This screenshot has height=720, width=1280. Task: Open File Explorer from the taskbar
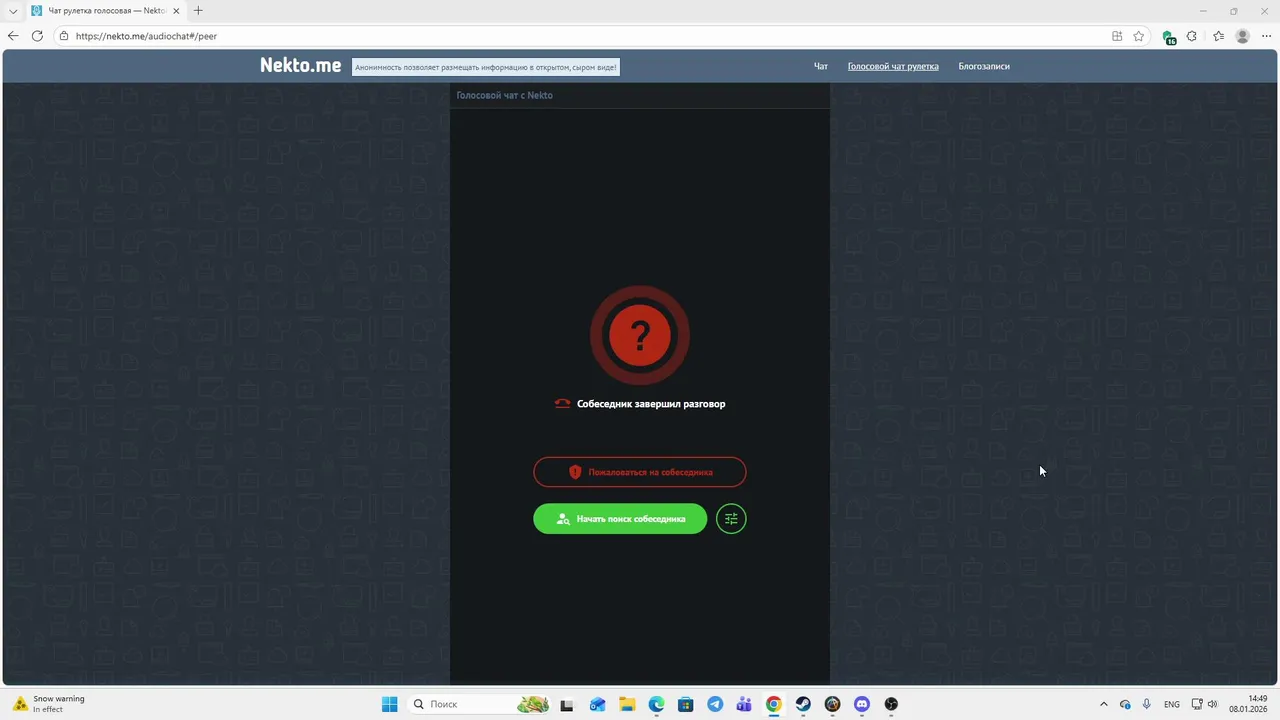click(x=627, y=704)
